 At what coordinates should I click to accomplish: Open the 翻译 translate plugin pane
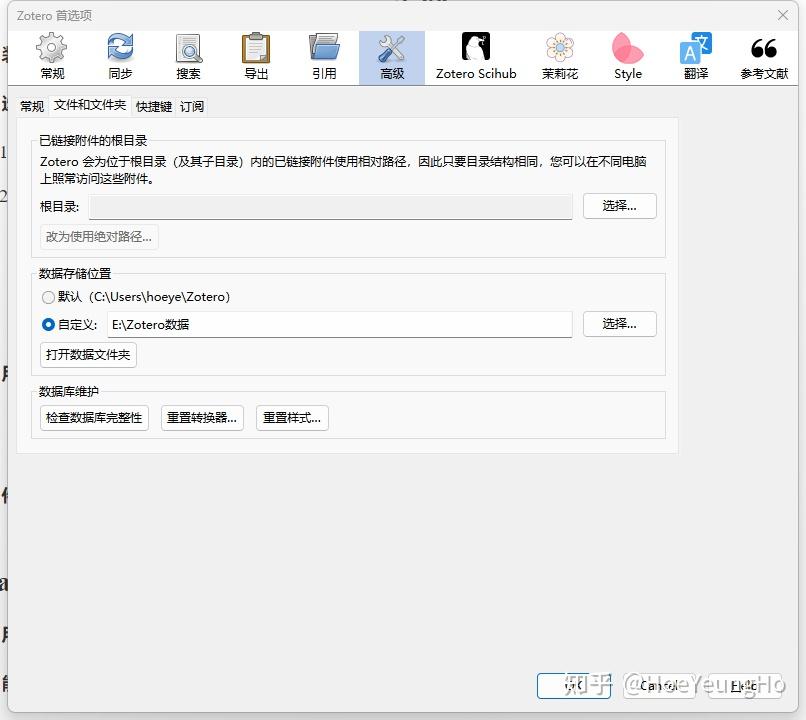click(696, 57)
